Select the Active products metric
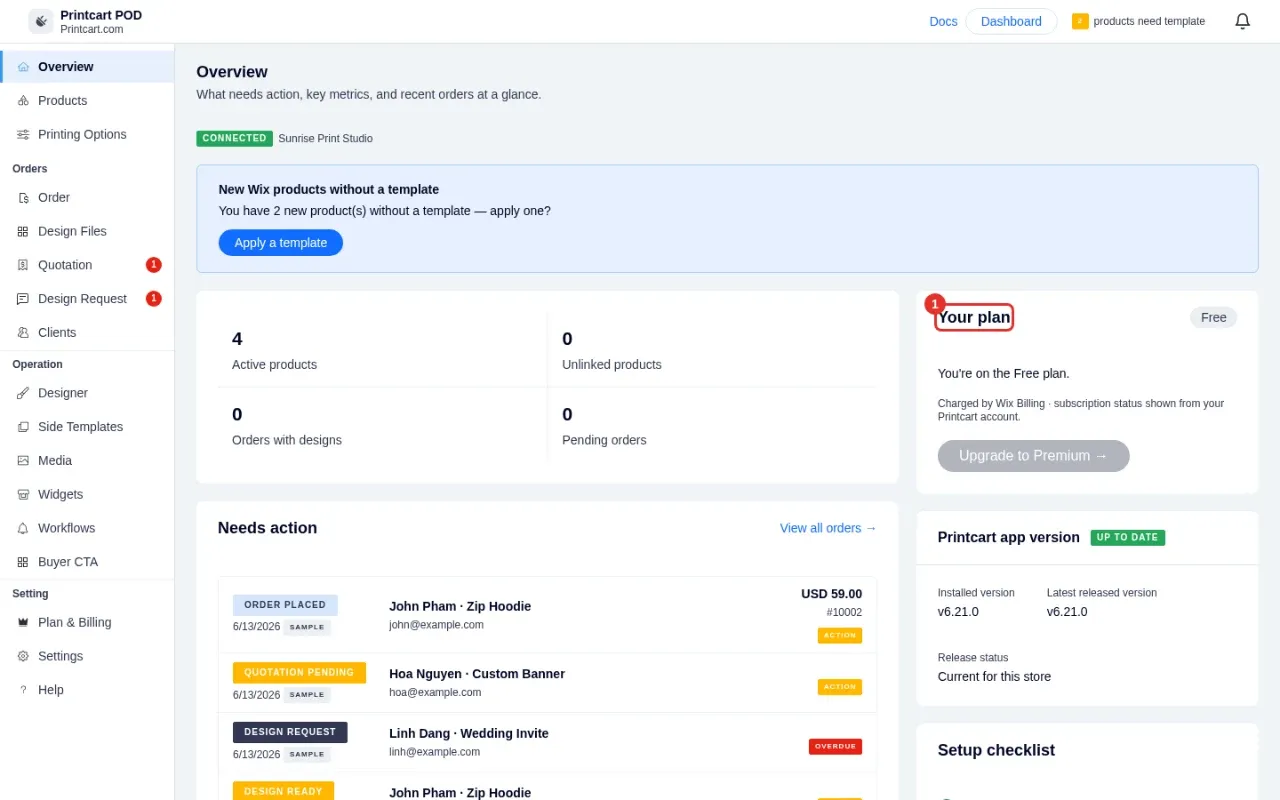The width and height of the screenshot is (1280, 800). (x=383, y=350)
